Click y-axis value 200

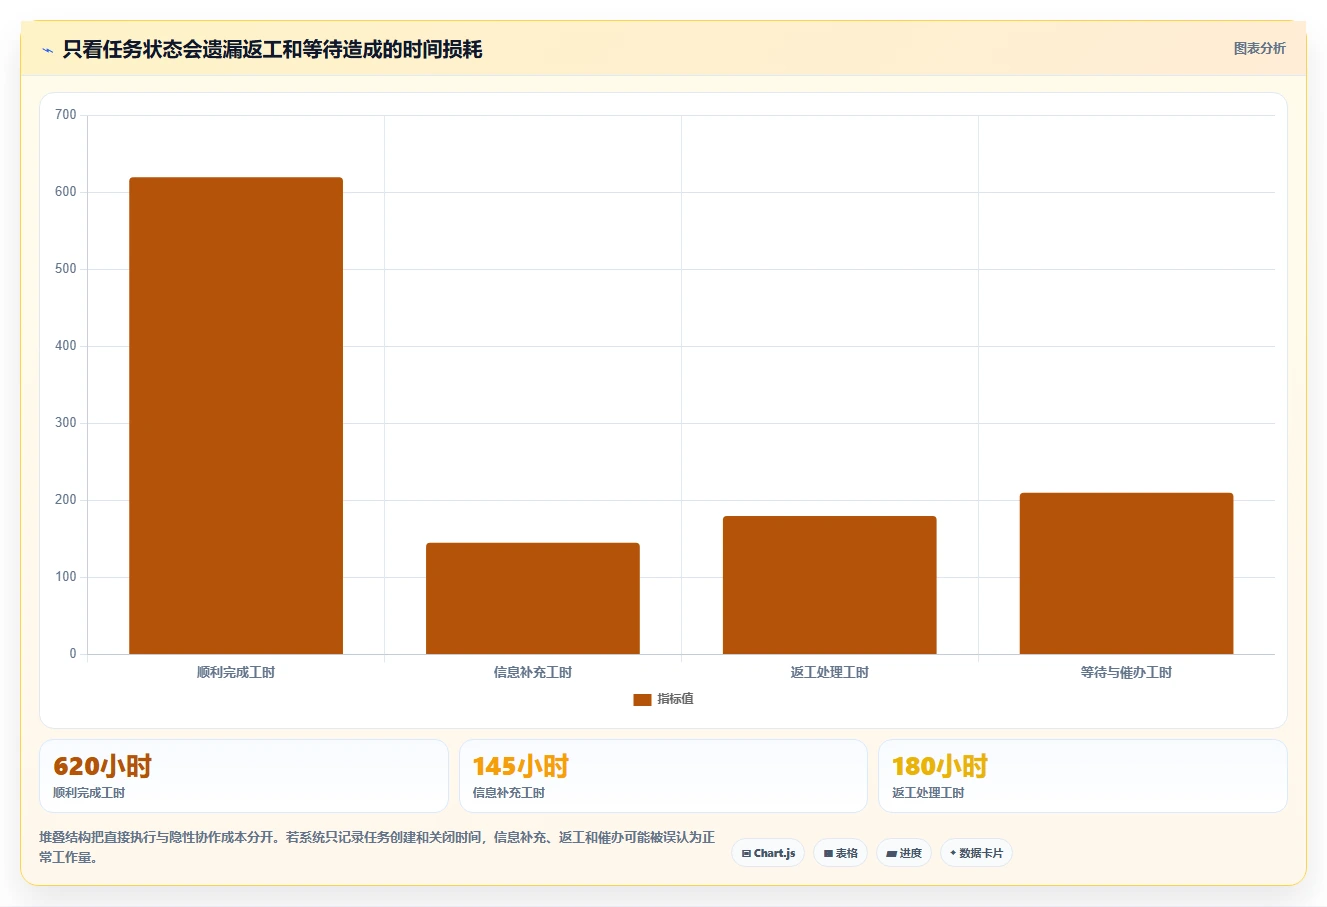(66, 500)
